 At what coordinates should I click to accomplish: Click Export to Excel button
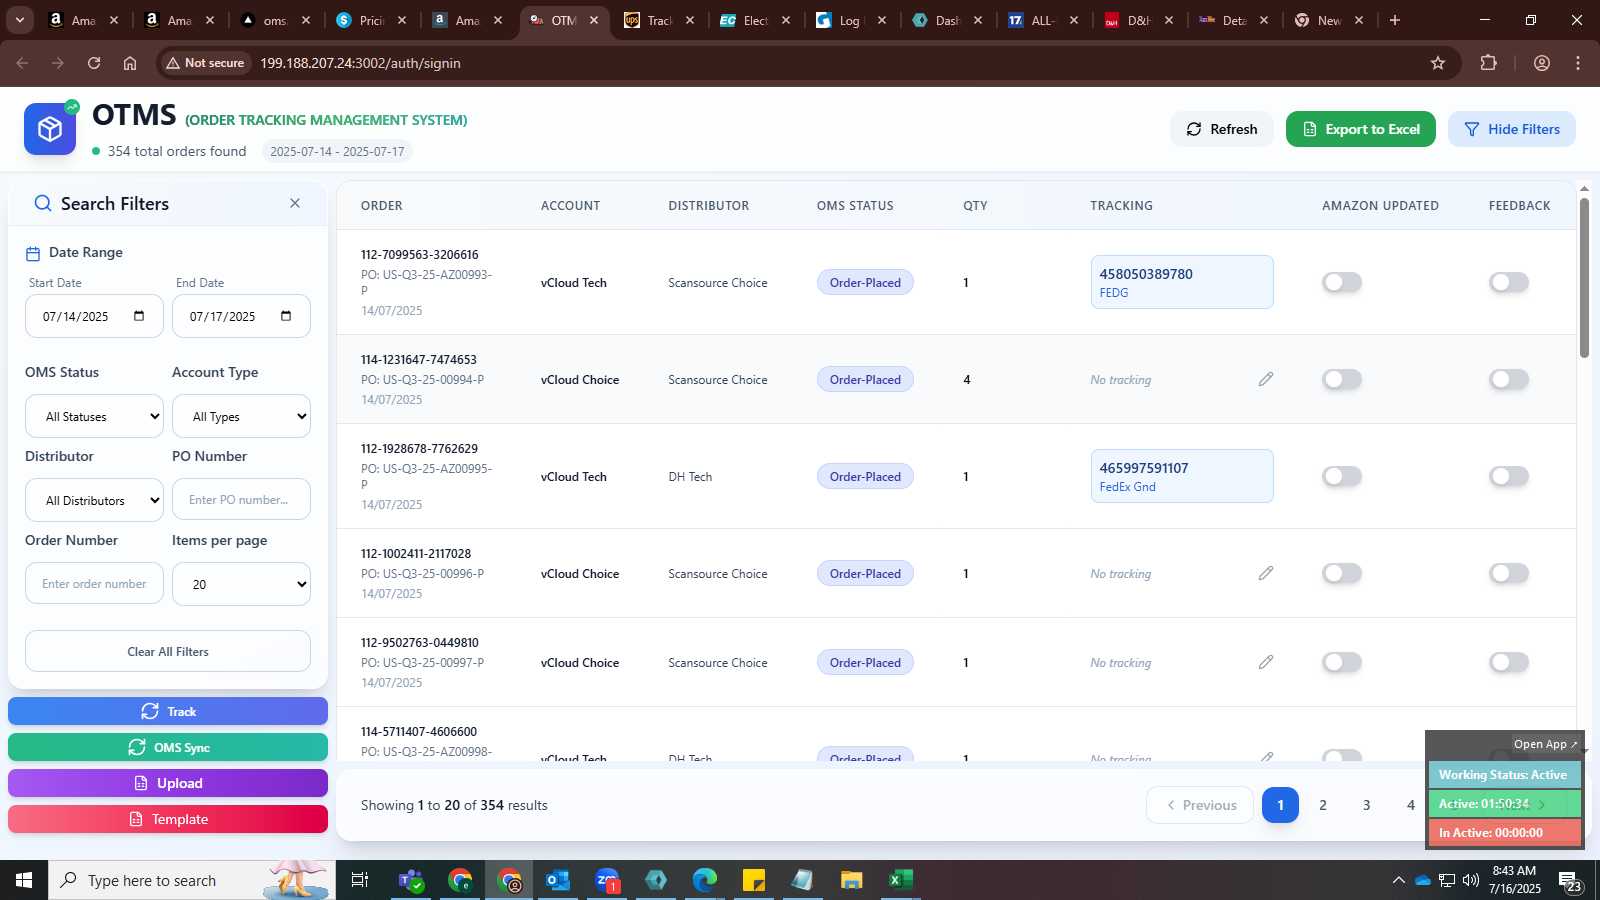tap(1361, 129)
